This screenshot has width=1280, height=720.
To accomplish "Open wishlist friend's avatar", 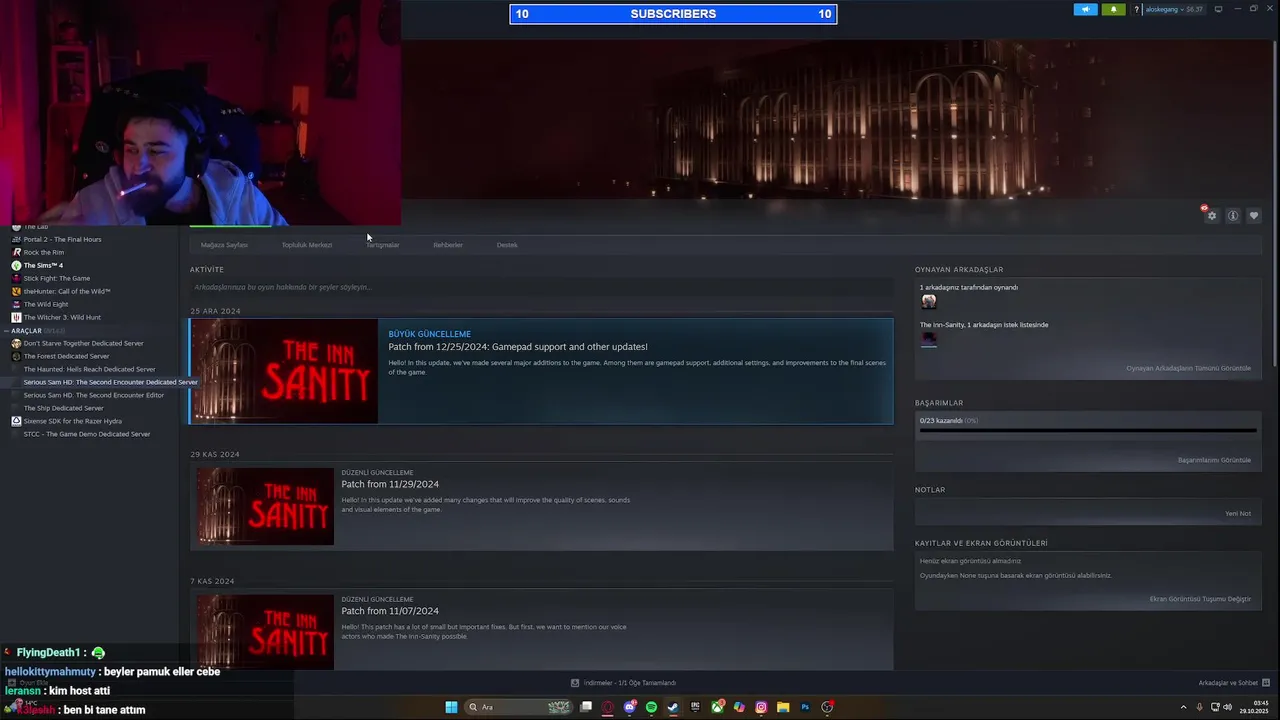I will [929, 338].
